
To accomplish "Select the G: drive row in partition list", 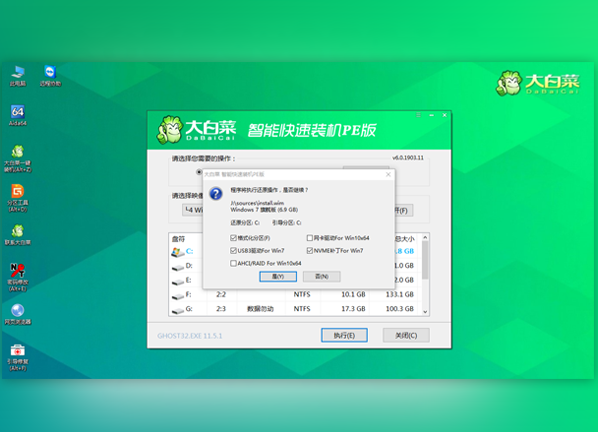I will 295,308.
